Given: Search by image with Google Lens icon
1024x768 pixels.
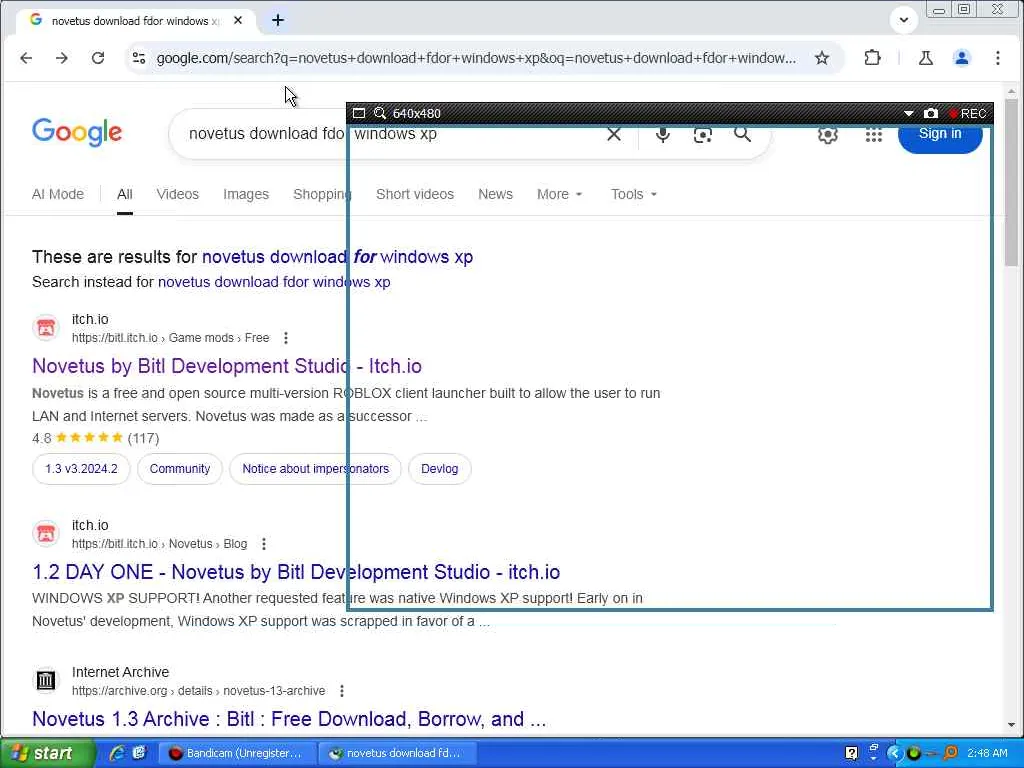Looking at the screenshot, I should click(703, 135).
